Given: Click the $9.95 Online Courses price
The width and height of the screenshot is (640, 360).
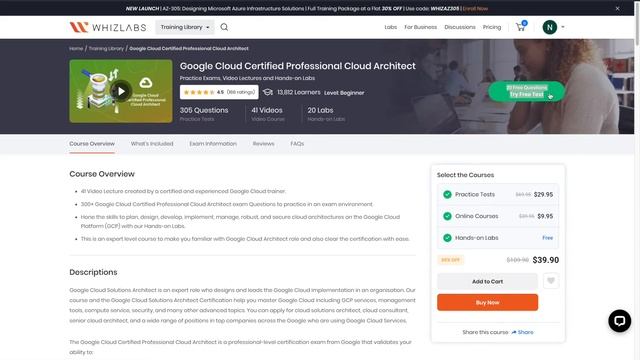Looking at the screenshot, I should pos(545,216).
